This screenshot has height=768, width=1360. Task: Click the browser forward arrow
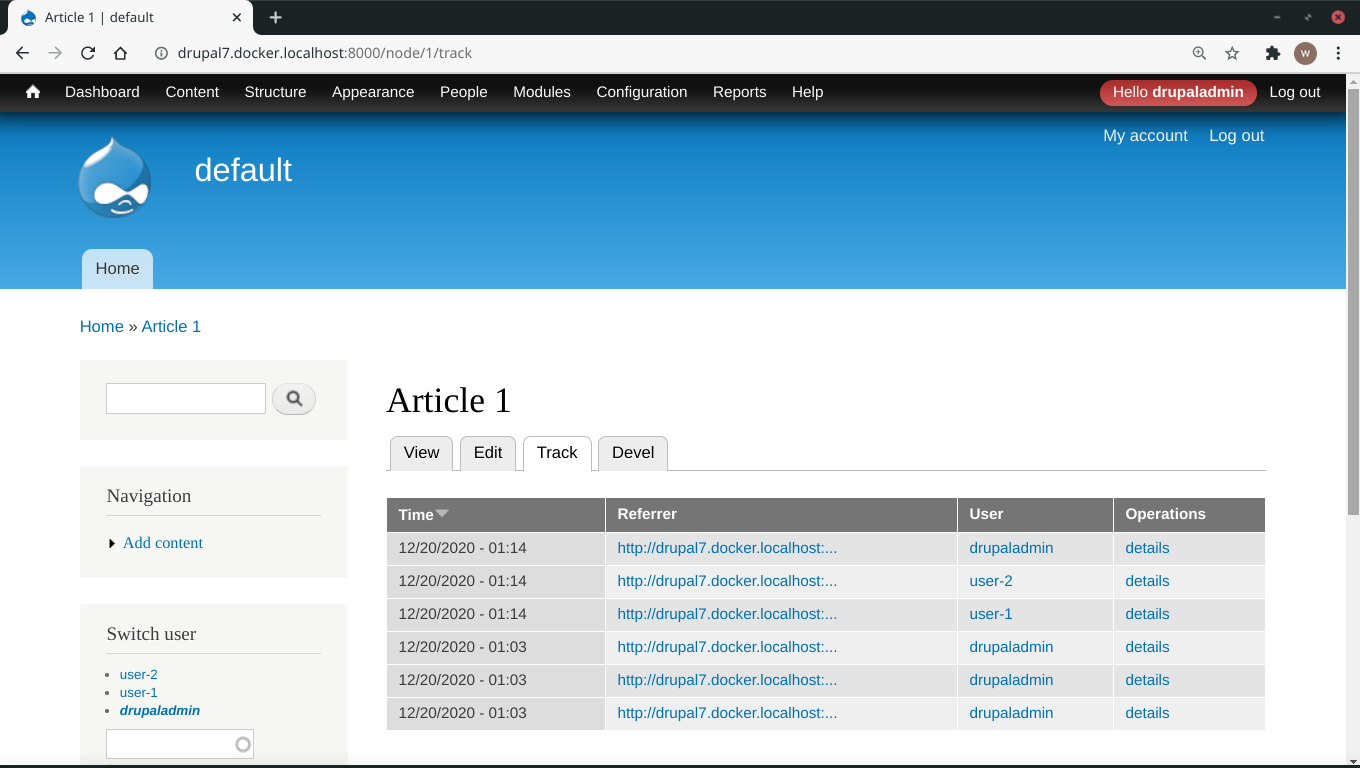(x=55, y=53)
